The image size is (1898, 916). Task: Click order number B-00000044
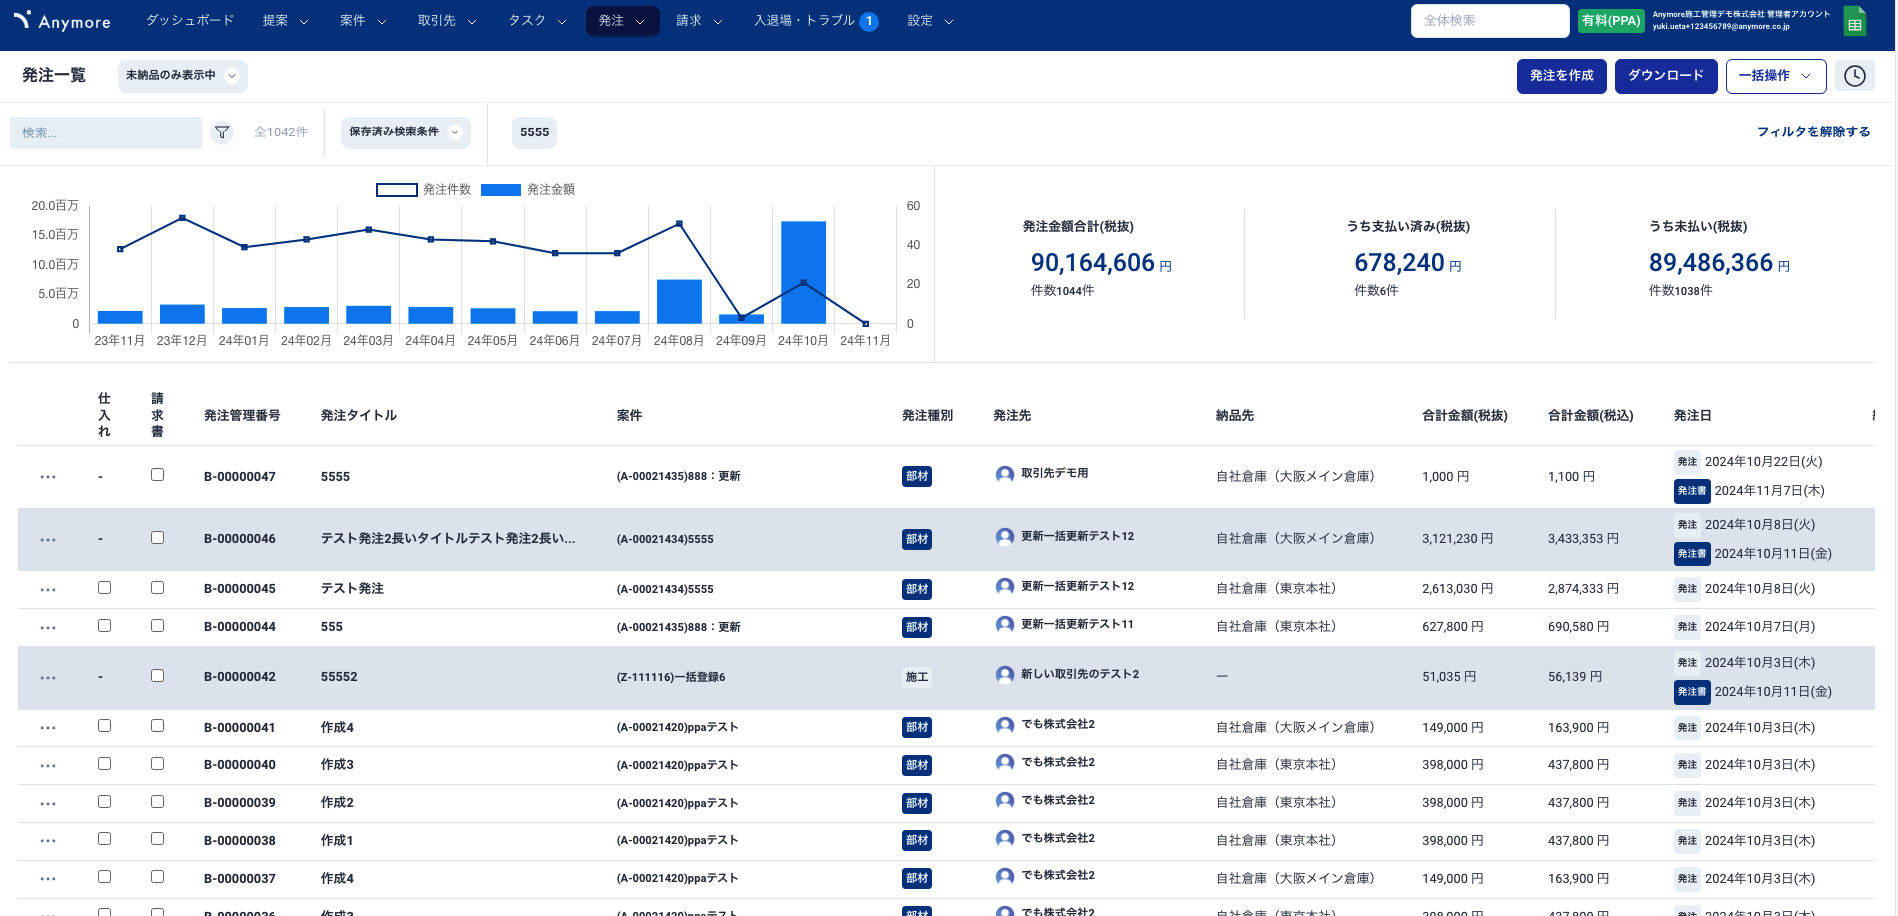[240, 627]
